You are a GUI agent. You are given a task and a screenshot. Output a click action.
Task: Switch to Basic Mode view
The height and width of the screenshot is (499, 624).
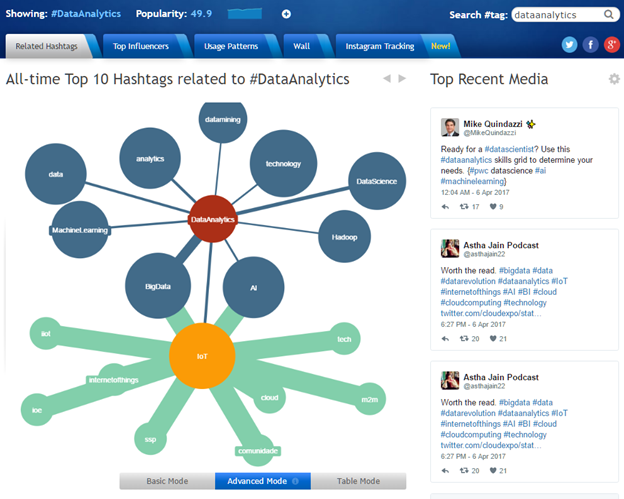(x=167, y=481)
